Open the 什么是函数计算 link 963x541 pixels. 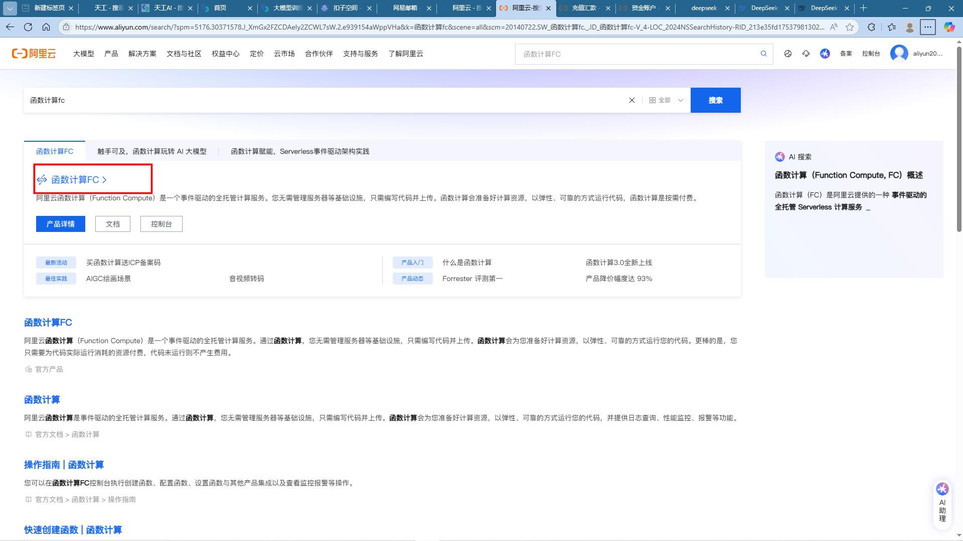467,262
